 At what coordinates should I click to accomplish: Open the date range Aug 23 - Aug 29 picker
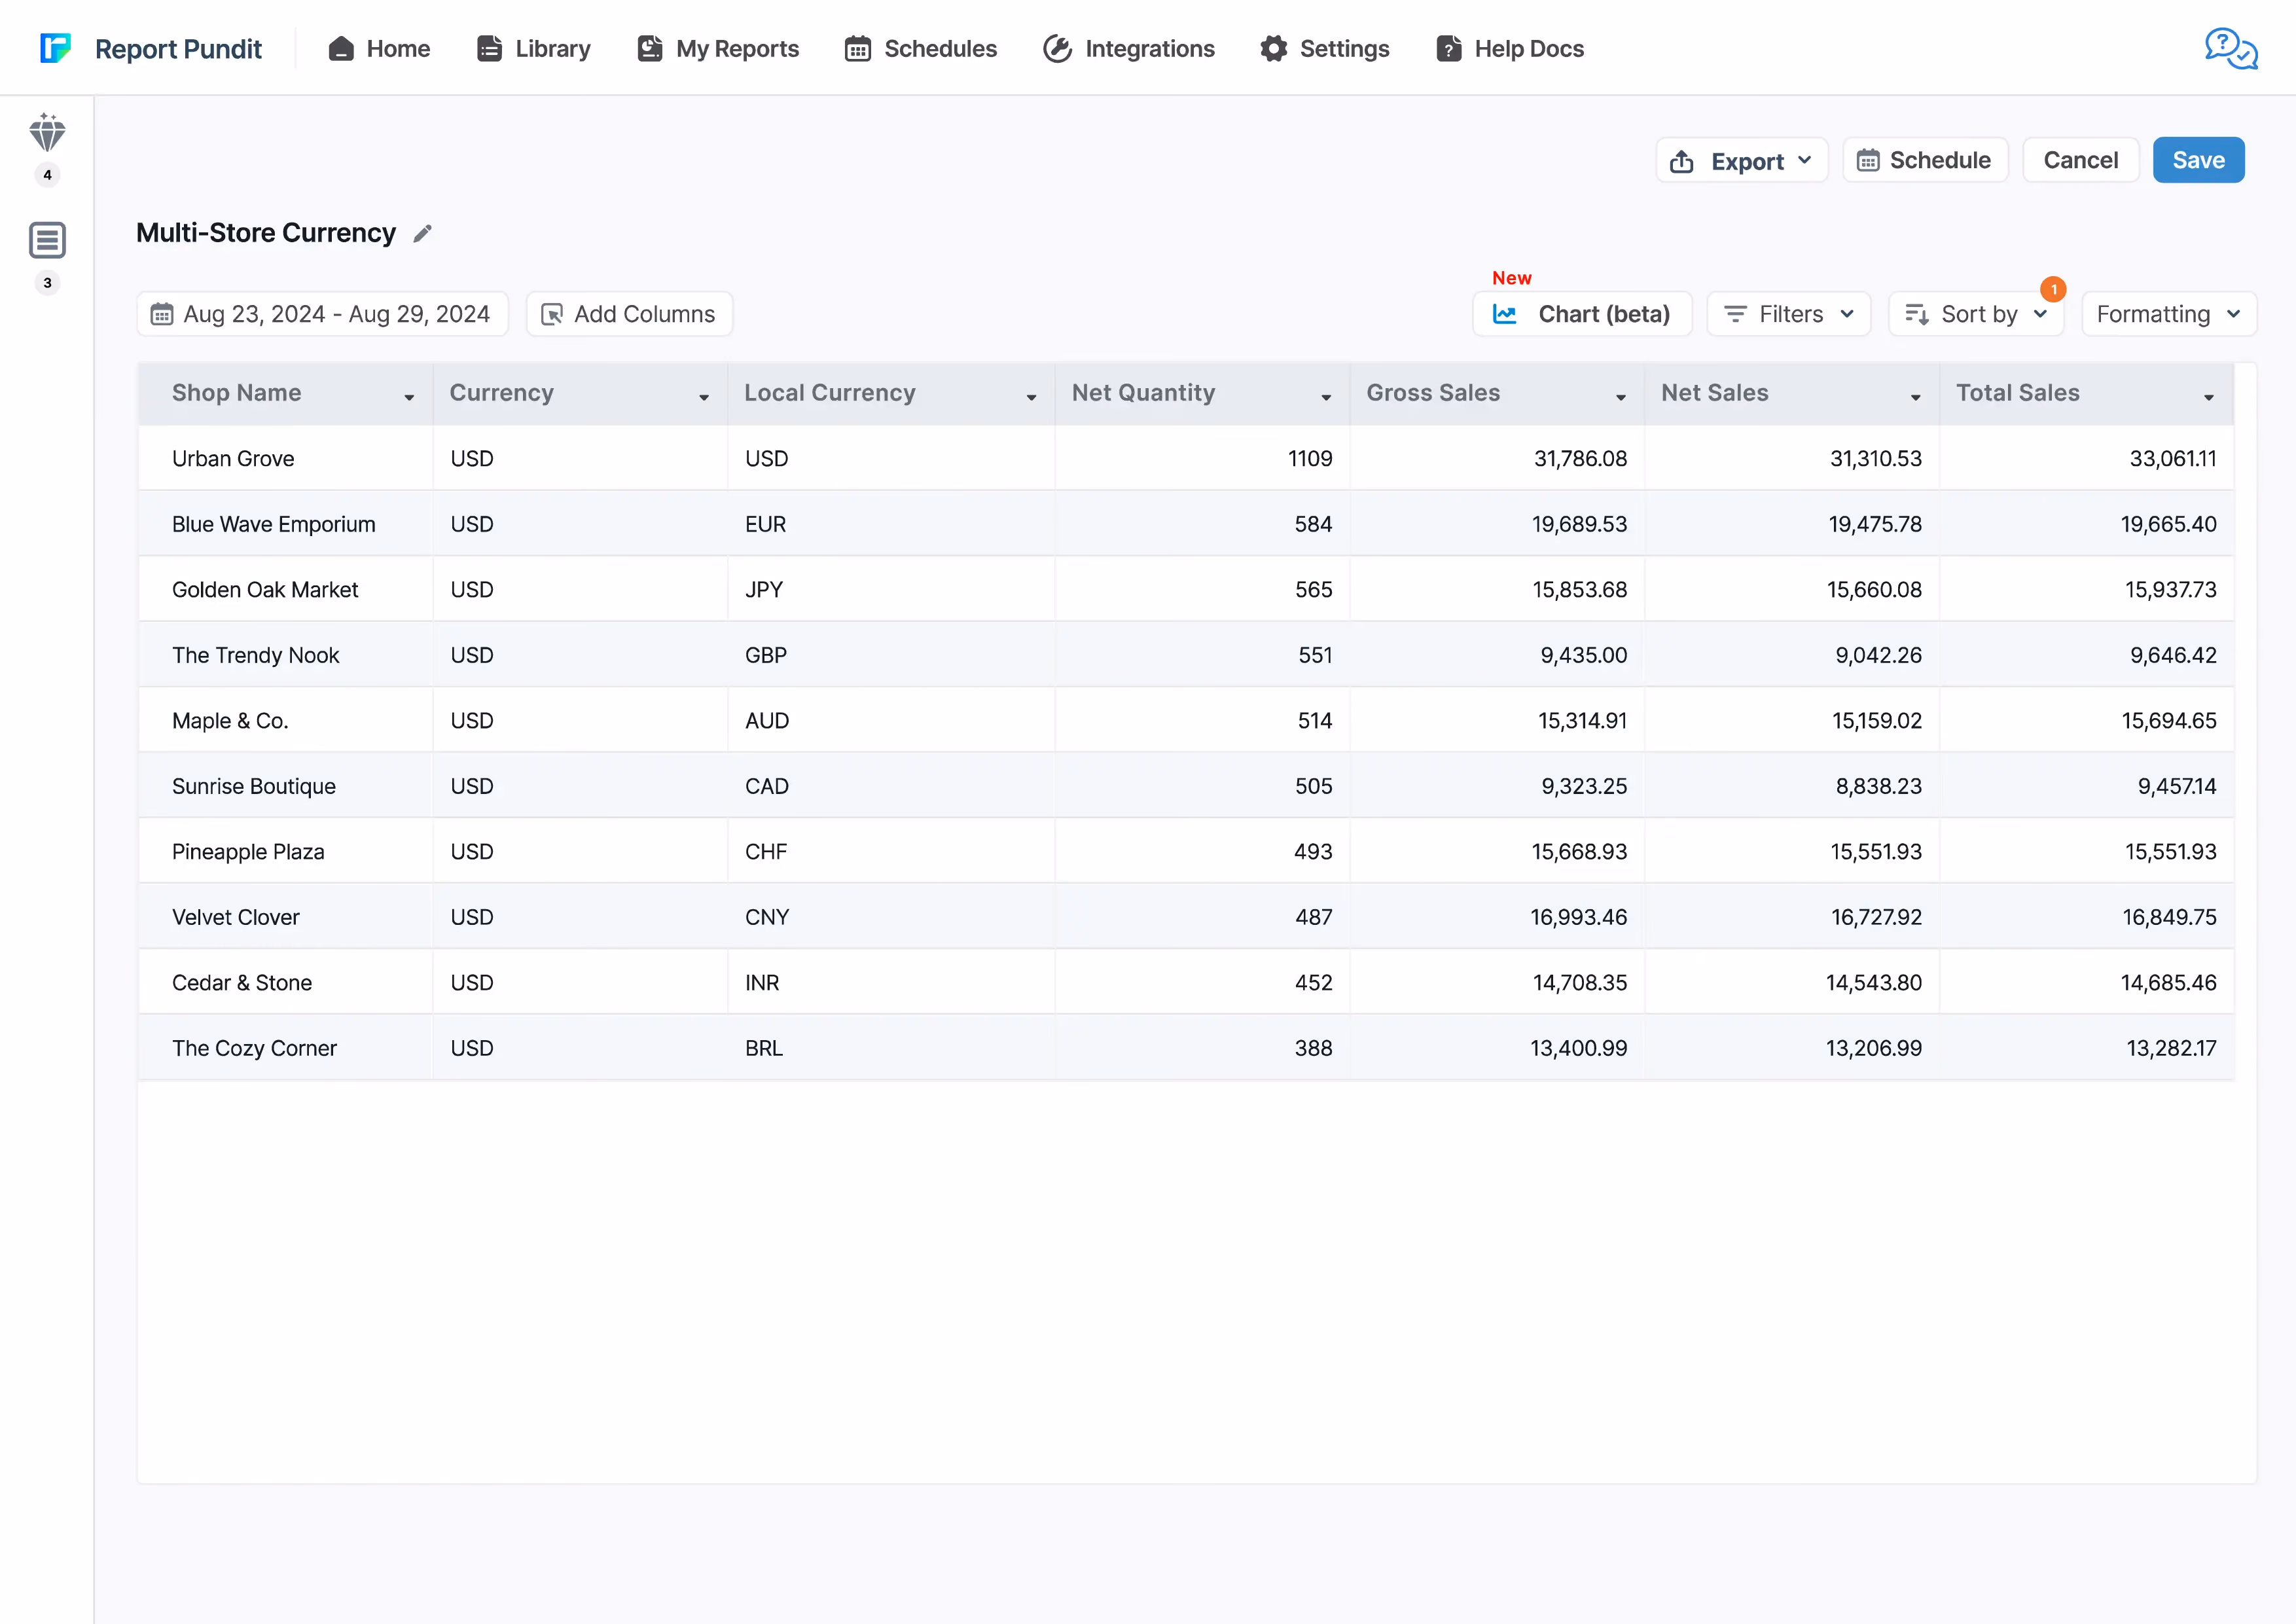pos(322,314)
